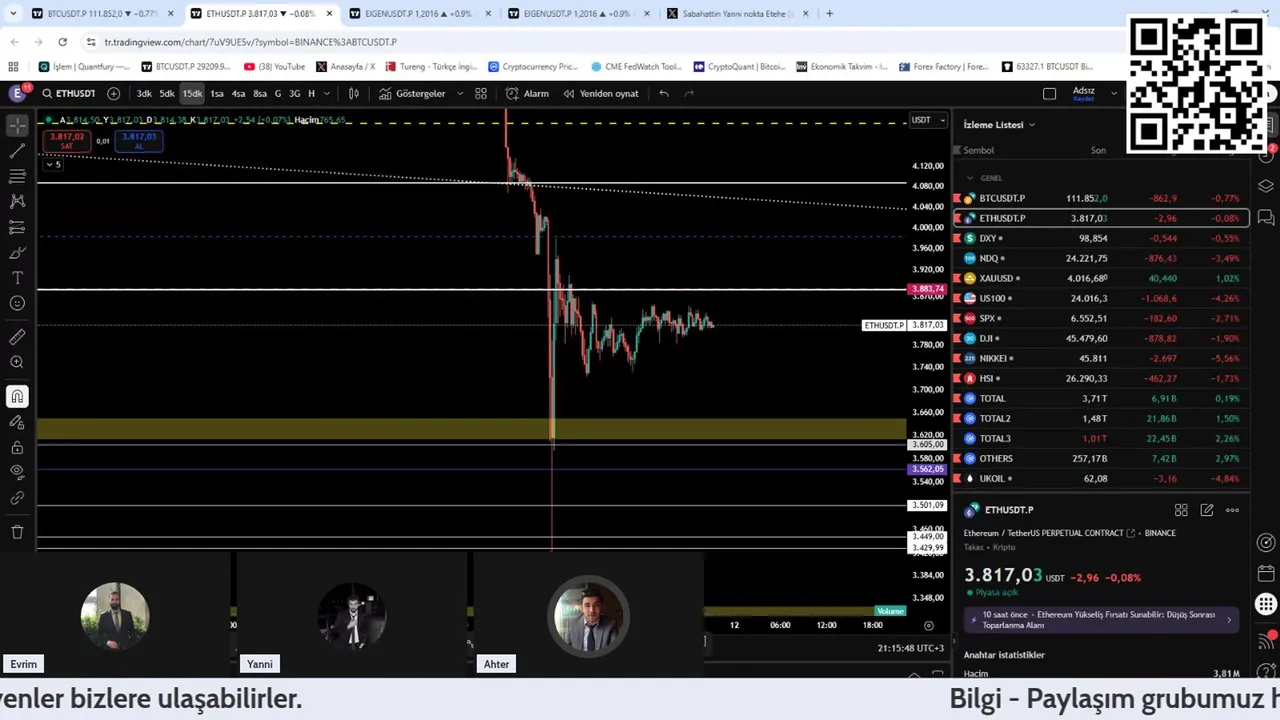Open a new browser tab
The height and width of the screenshot is (720, 1280).
click(829, 14)
